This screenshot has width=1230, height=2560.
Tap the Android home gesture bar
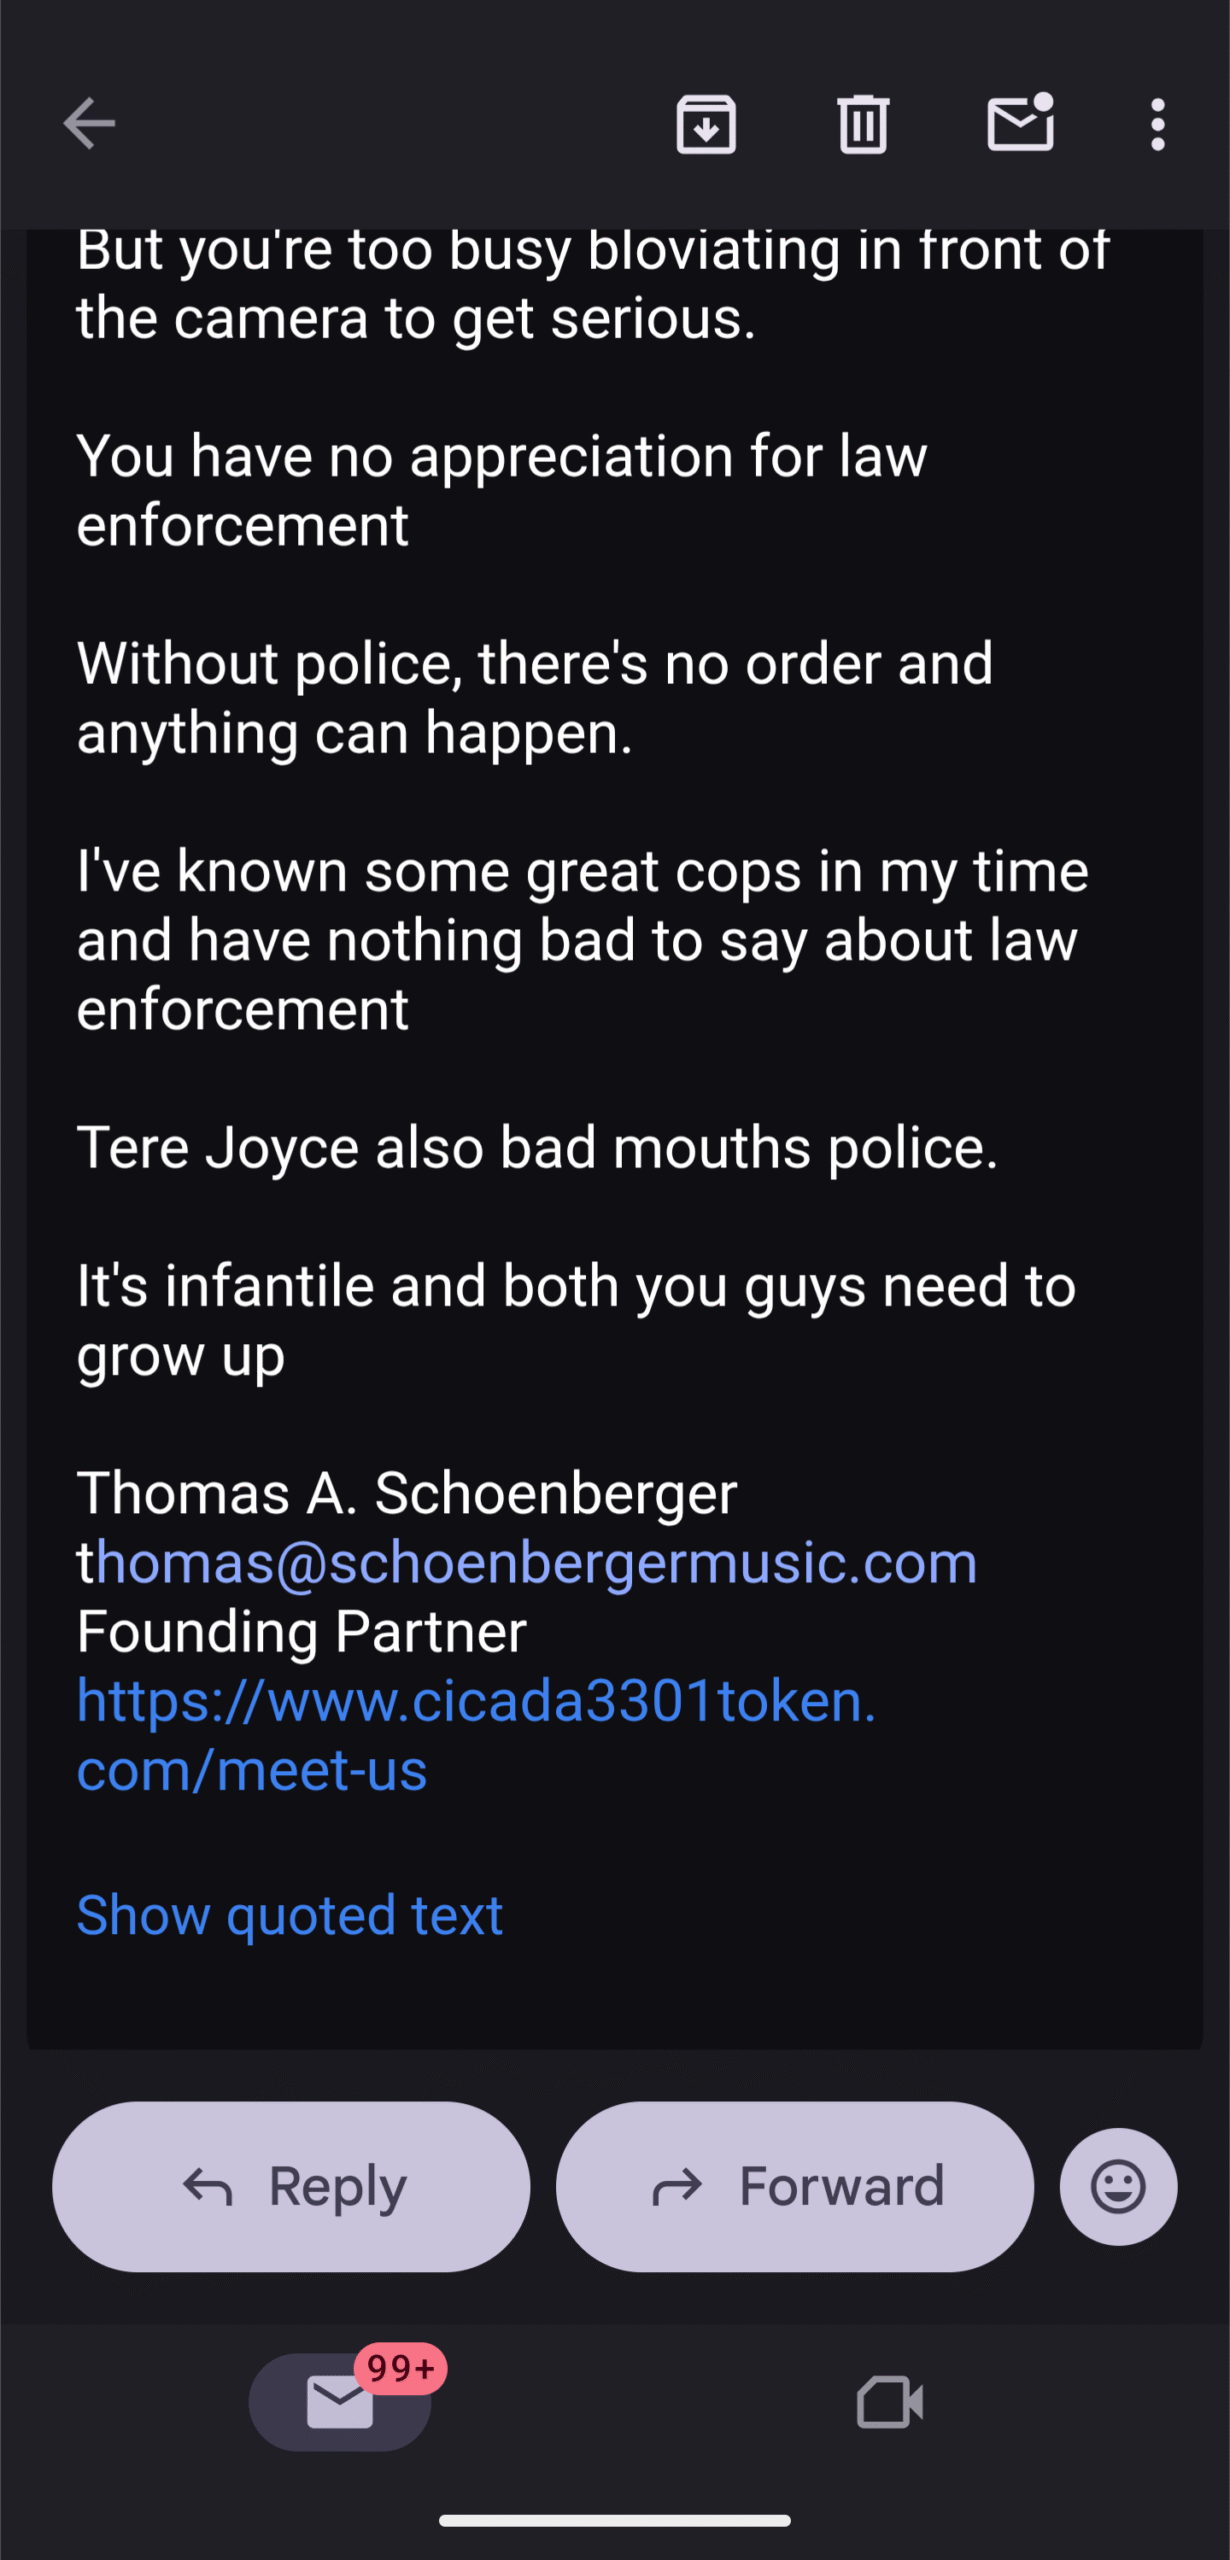point(615,2521)
